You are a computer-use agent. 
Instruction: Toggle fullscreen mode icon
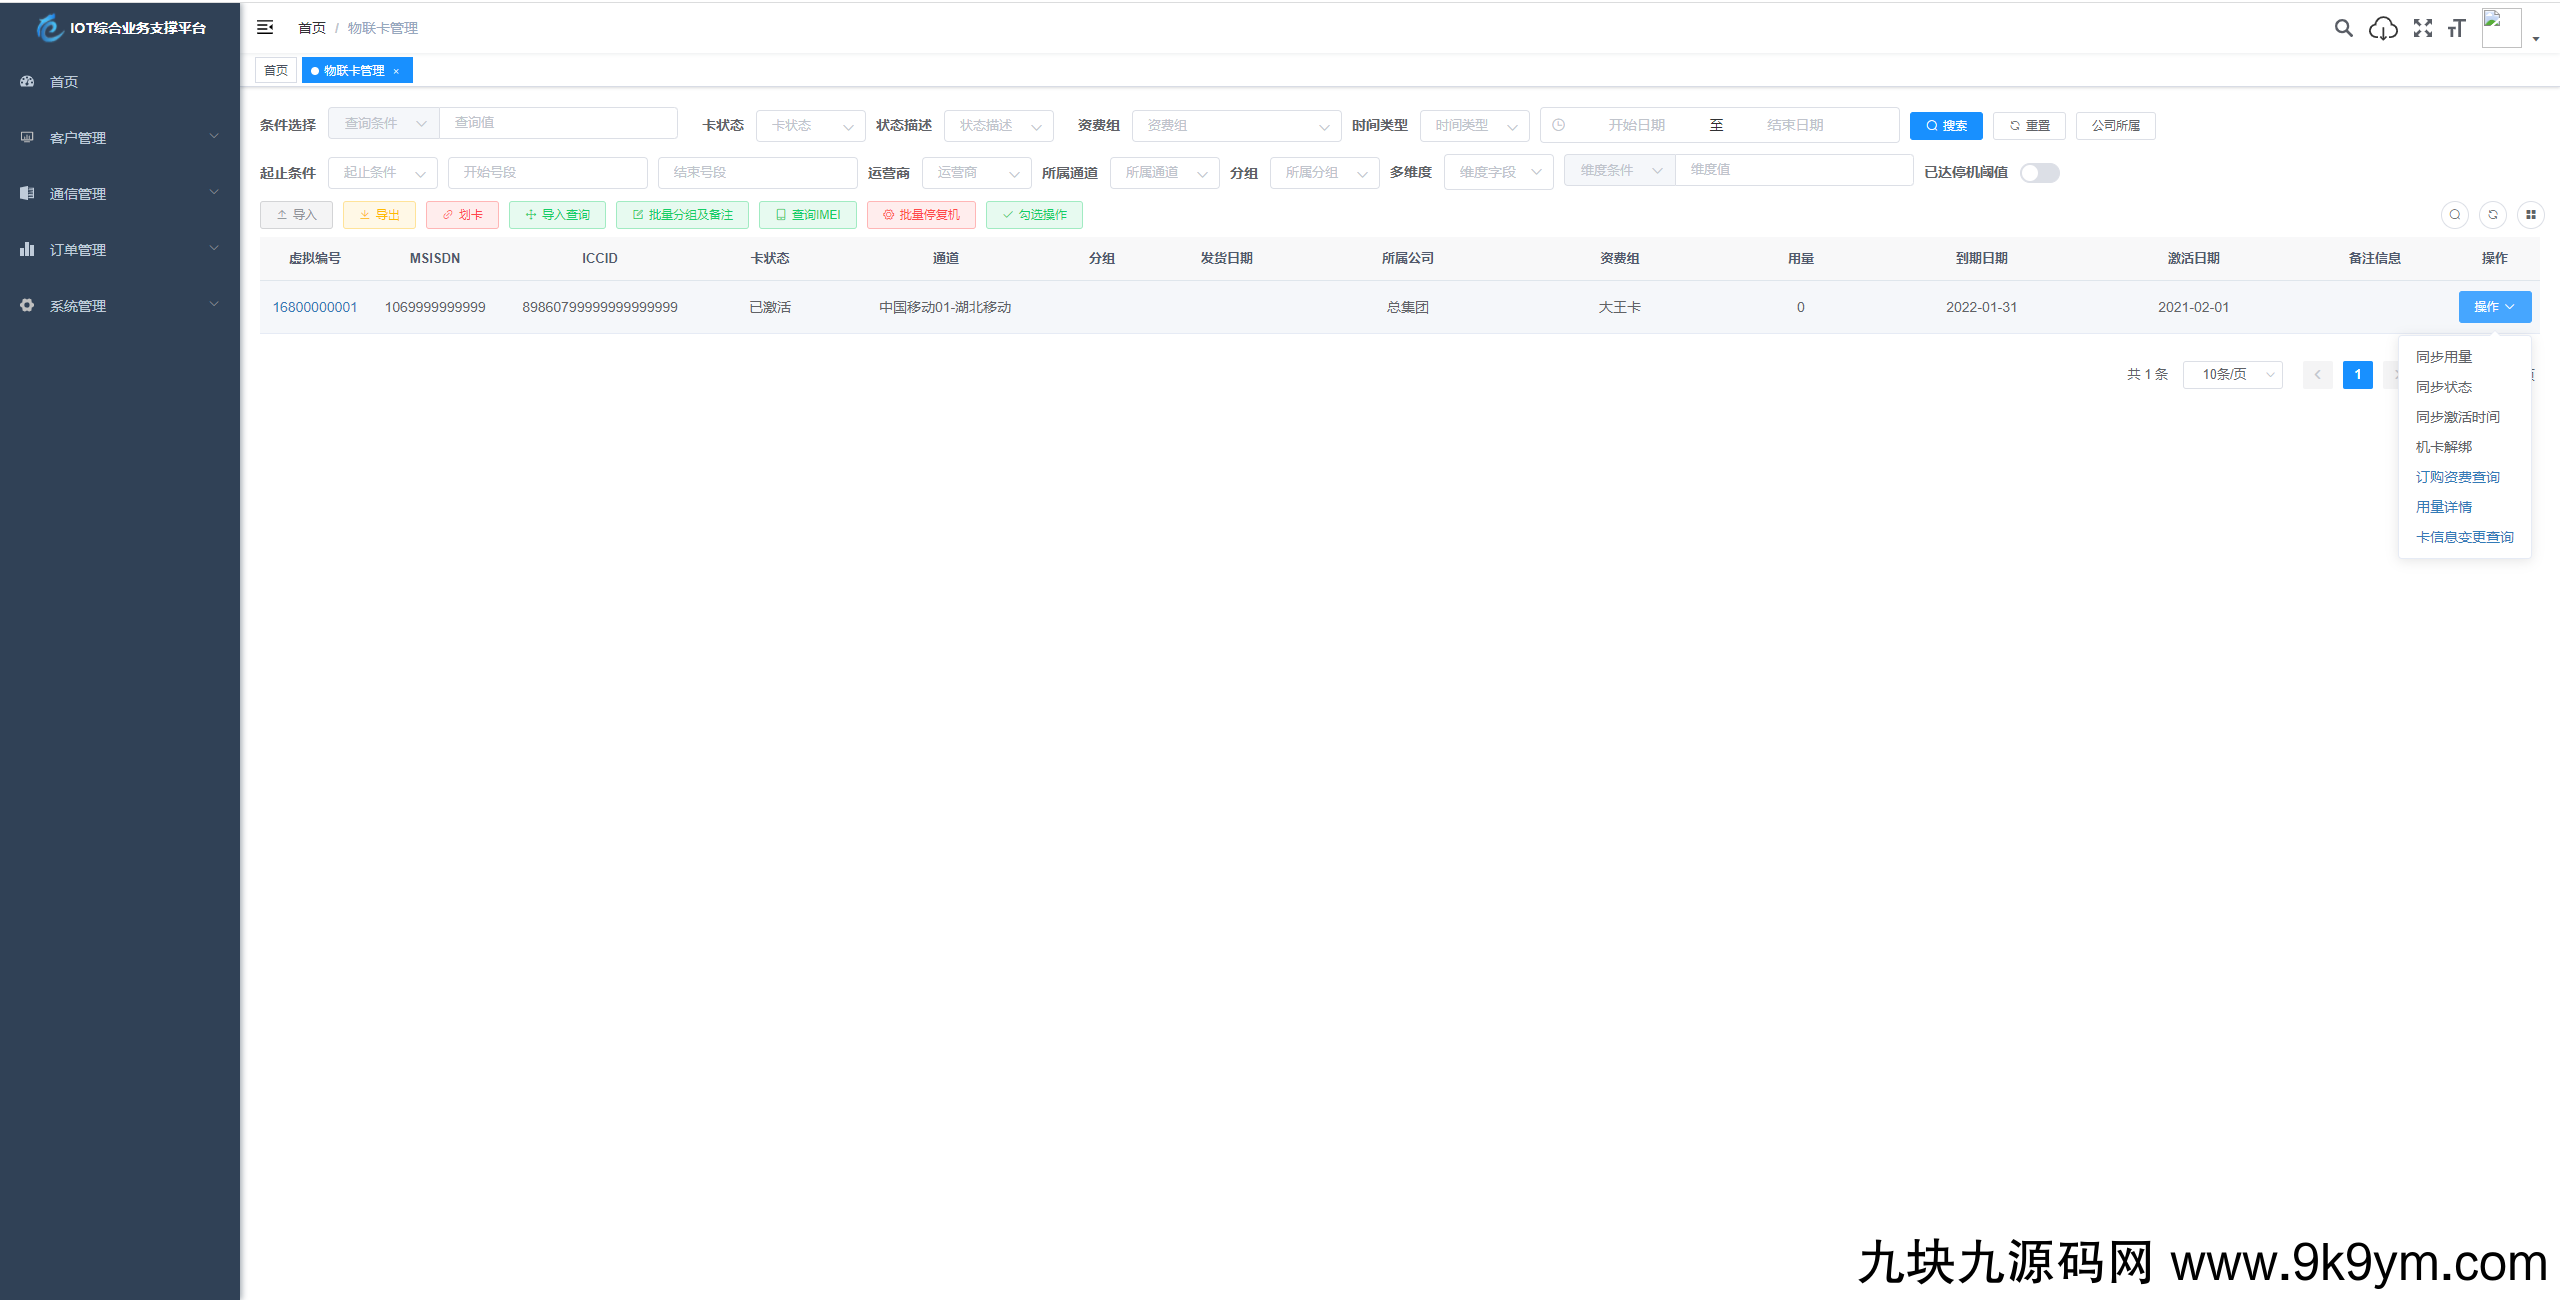pos(2423,28)
